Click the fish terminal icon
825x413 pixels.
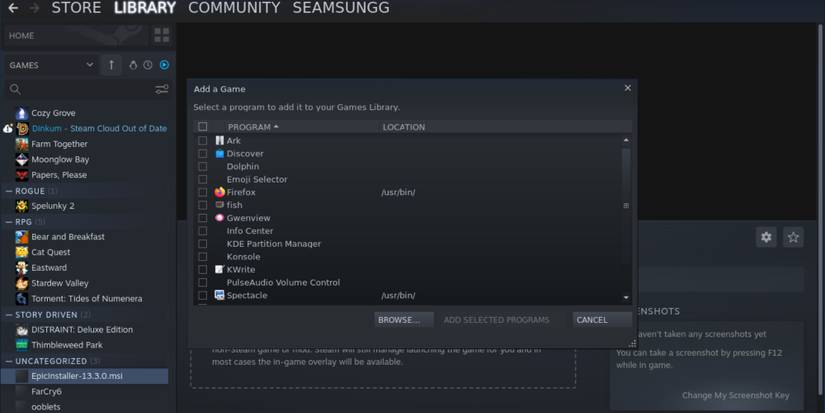pyautogui.click(x=219, y=205)
